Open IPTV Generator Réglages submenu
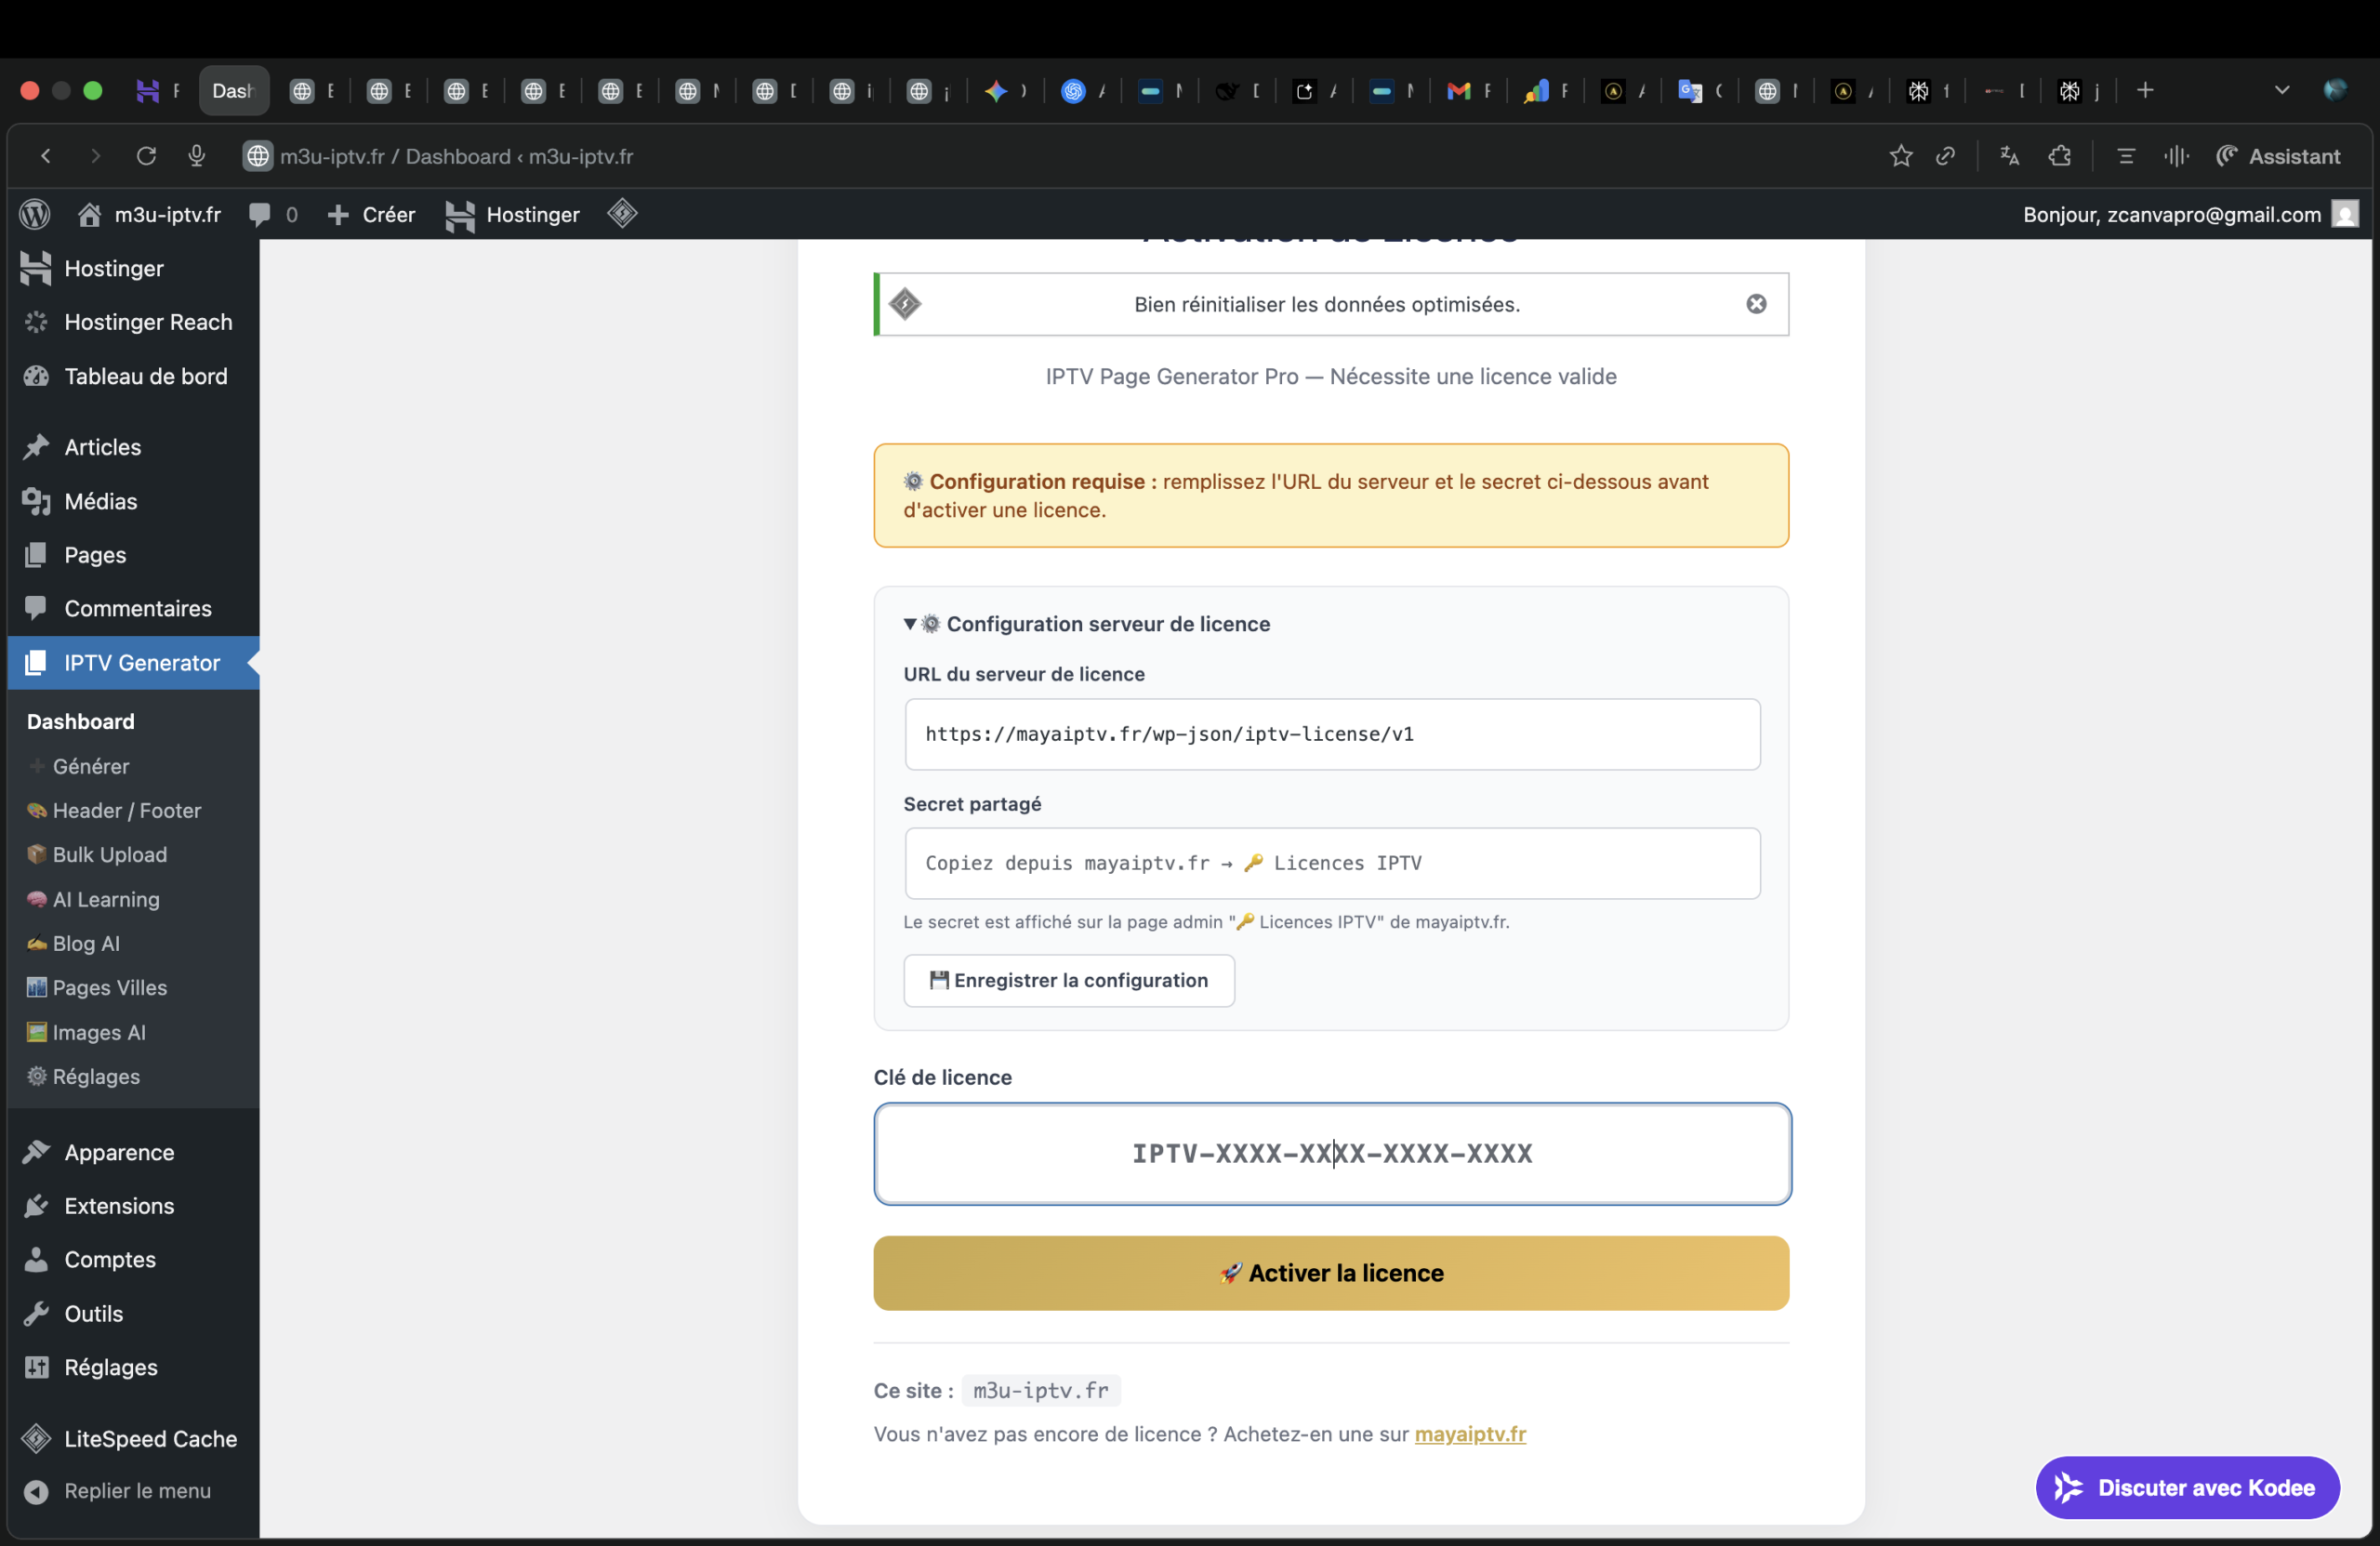This screenshot has width=2380, height=1546. point(95,1076)
